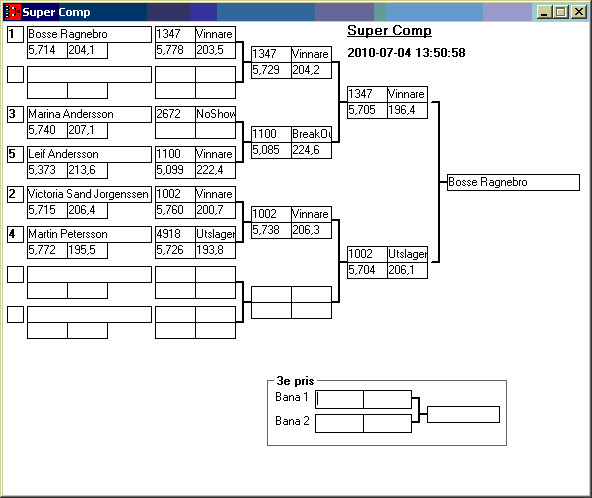Viewport: 592px width, 498px height.
Task: Click the Bana 2 first input field
Action: click(x=339, y=424)
